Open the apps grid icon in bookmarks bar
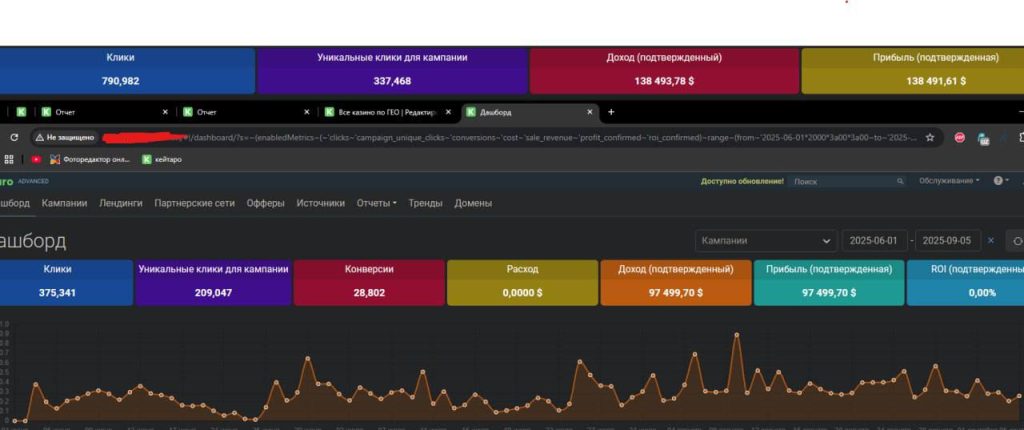This screenshot has width=1024, height=430. (9, 159)
